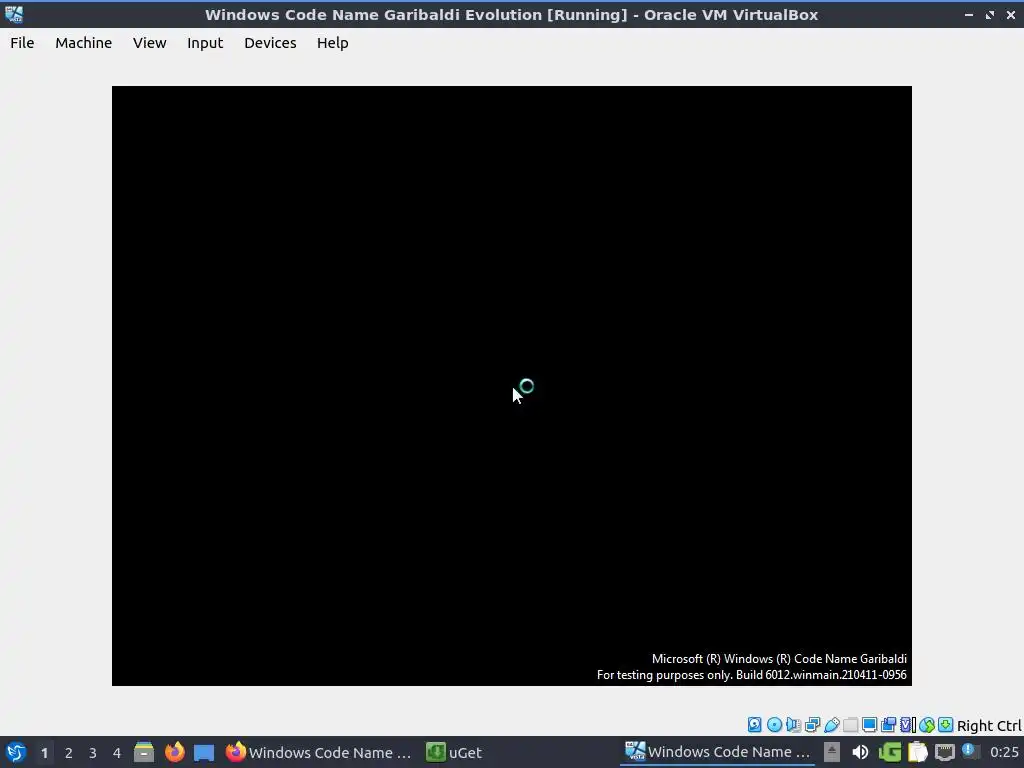
Task: Click the mouse integration status icon
Action: click(927, 725)
